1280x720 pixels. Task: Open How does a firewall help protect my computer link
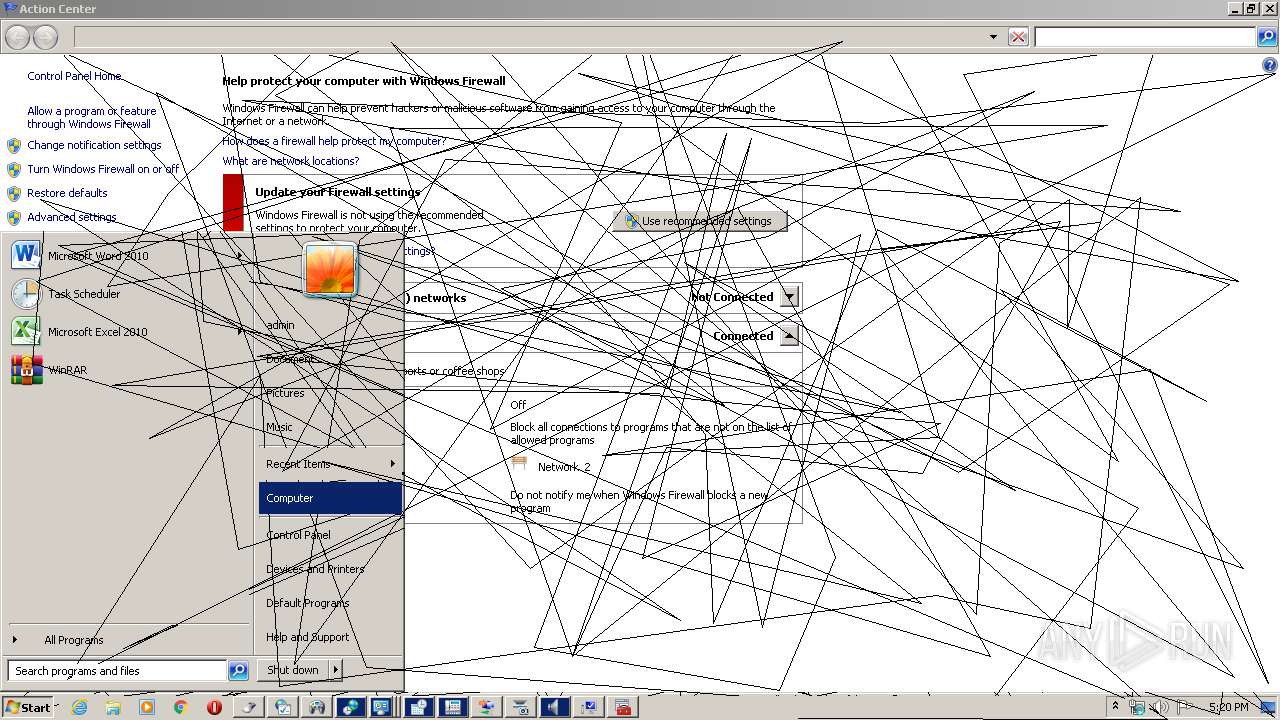tap(334, 141)
